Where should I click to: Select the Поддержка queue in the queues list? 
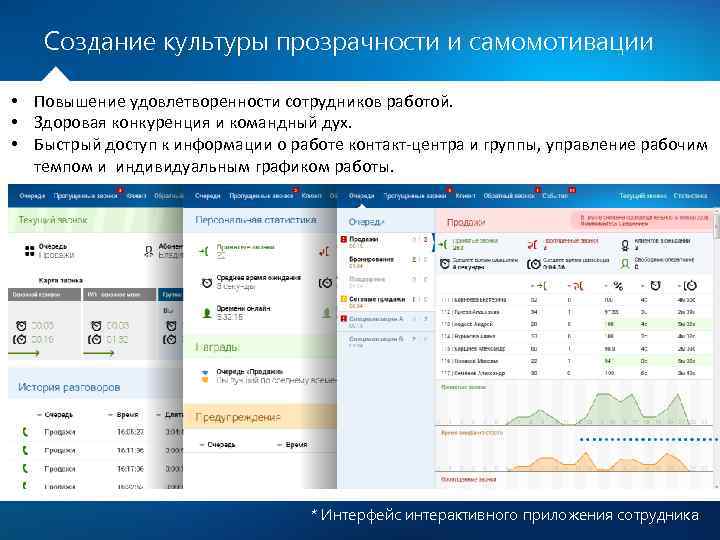coord(385,281)
